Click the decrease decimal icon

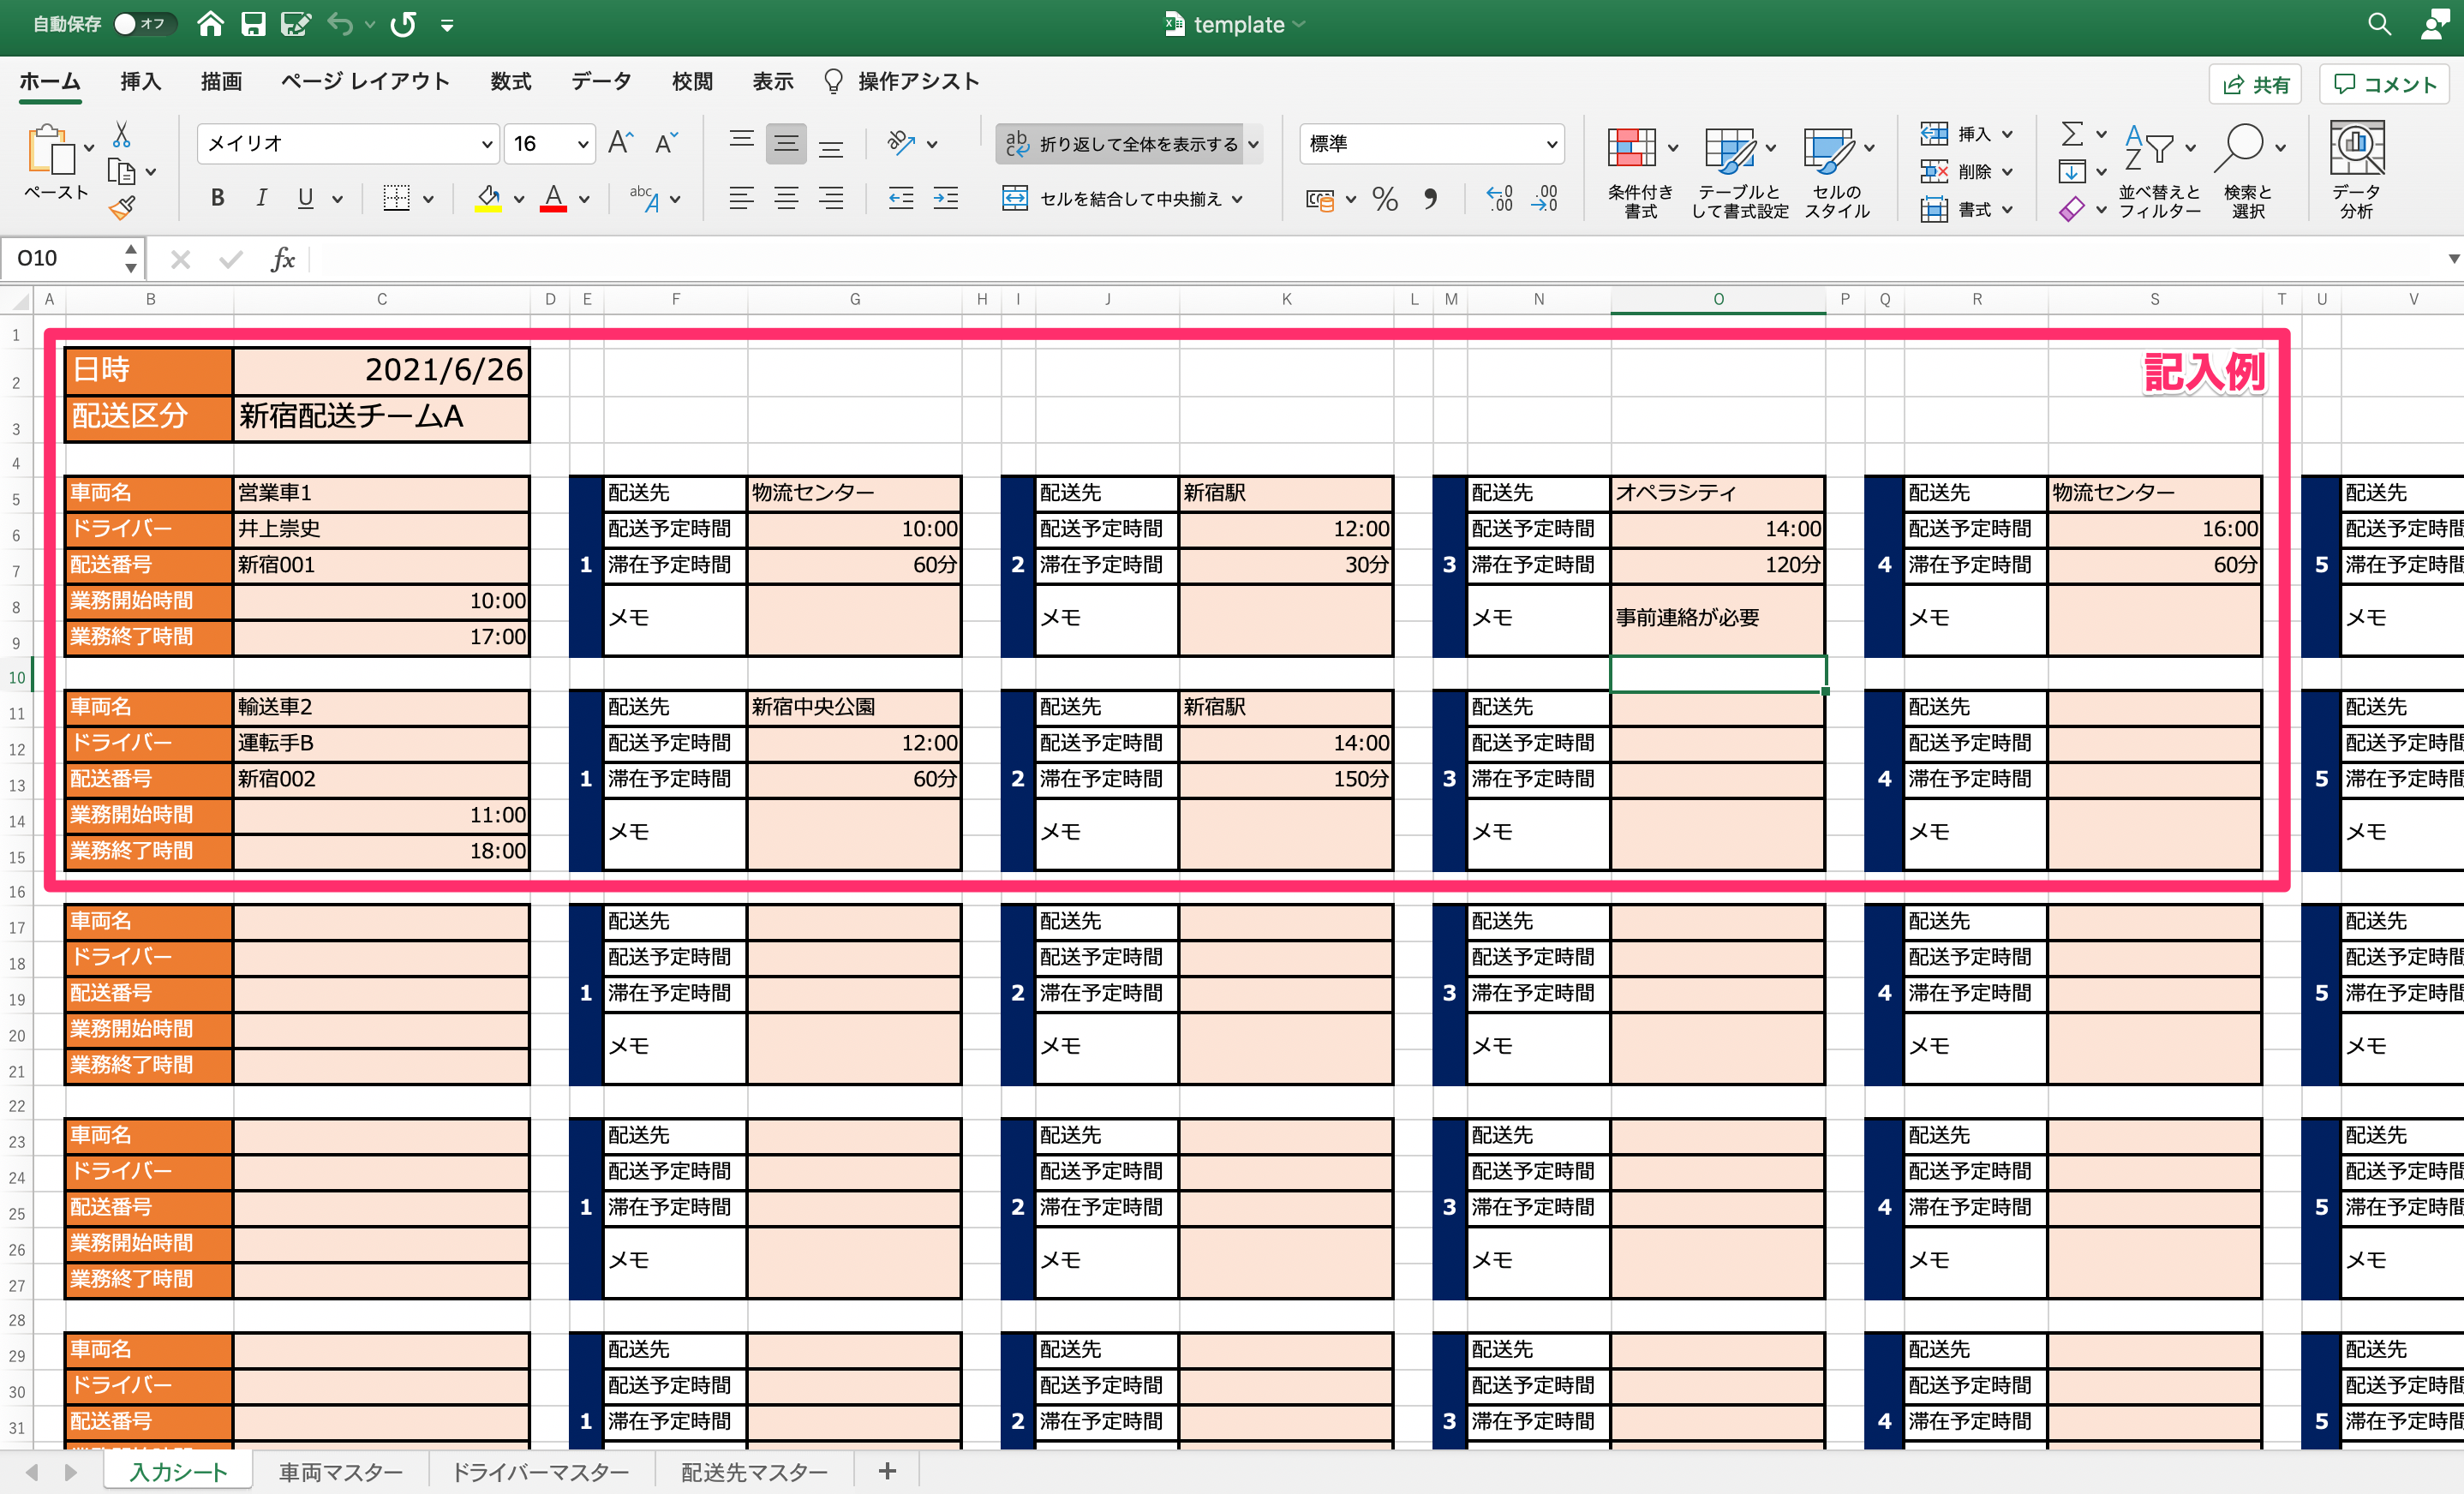(x=1545, y=198)
